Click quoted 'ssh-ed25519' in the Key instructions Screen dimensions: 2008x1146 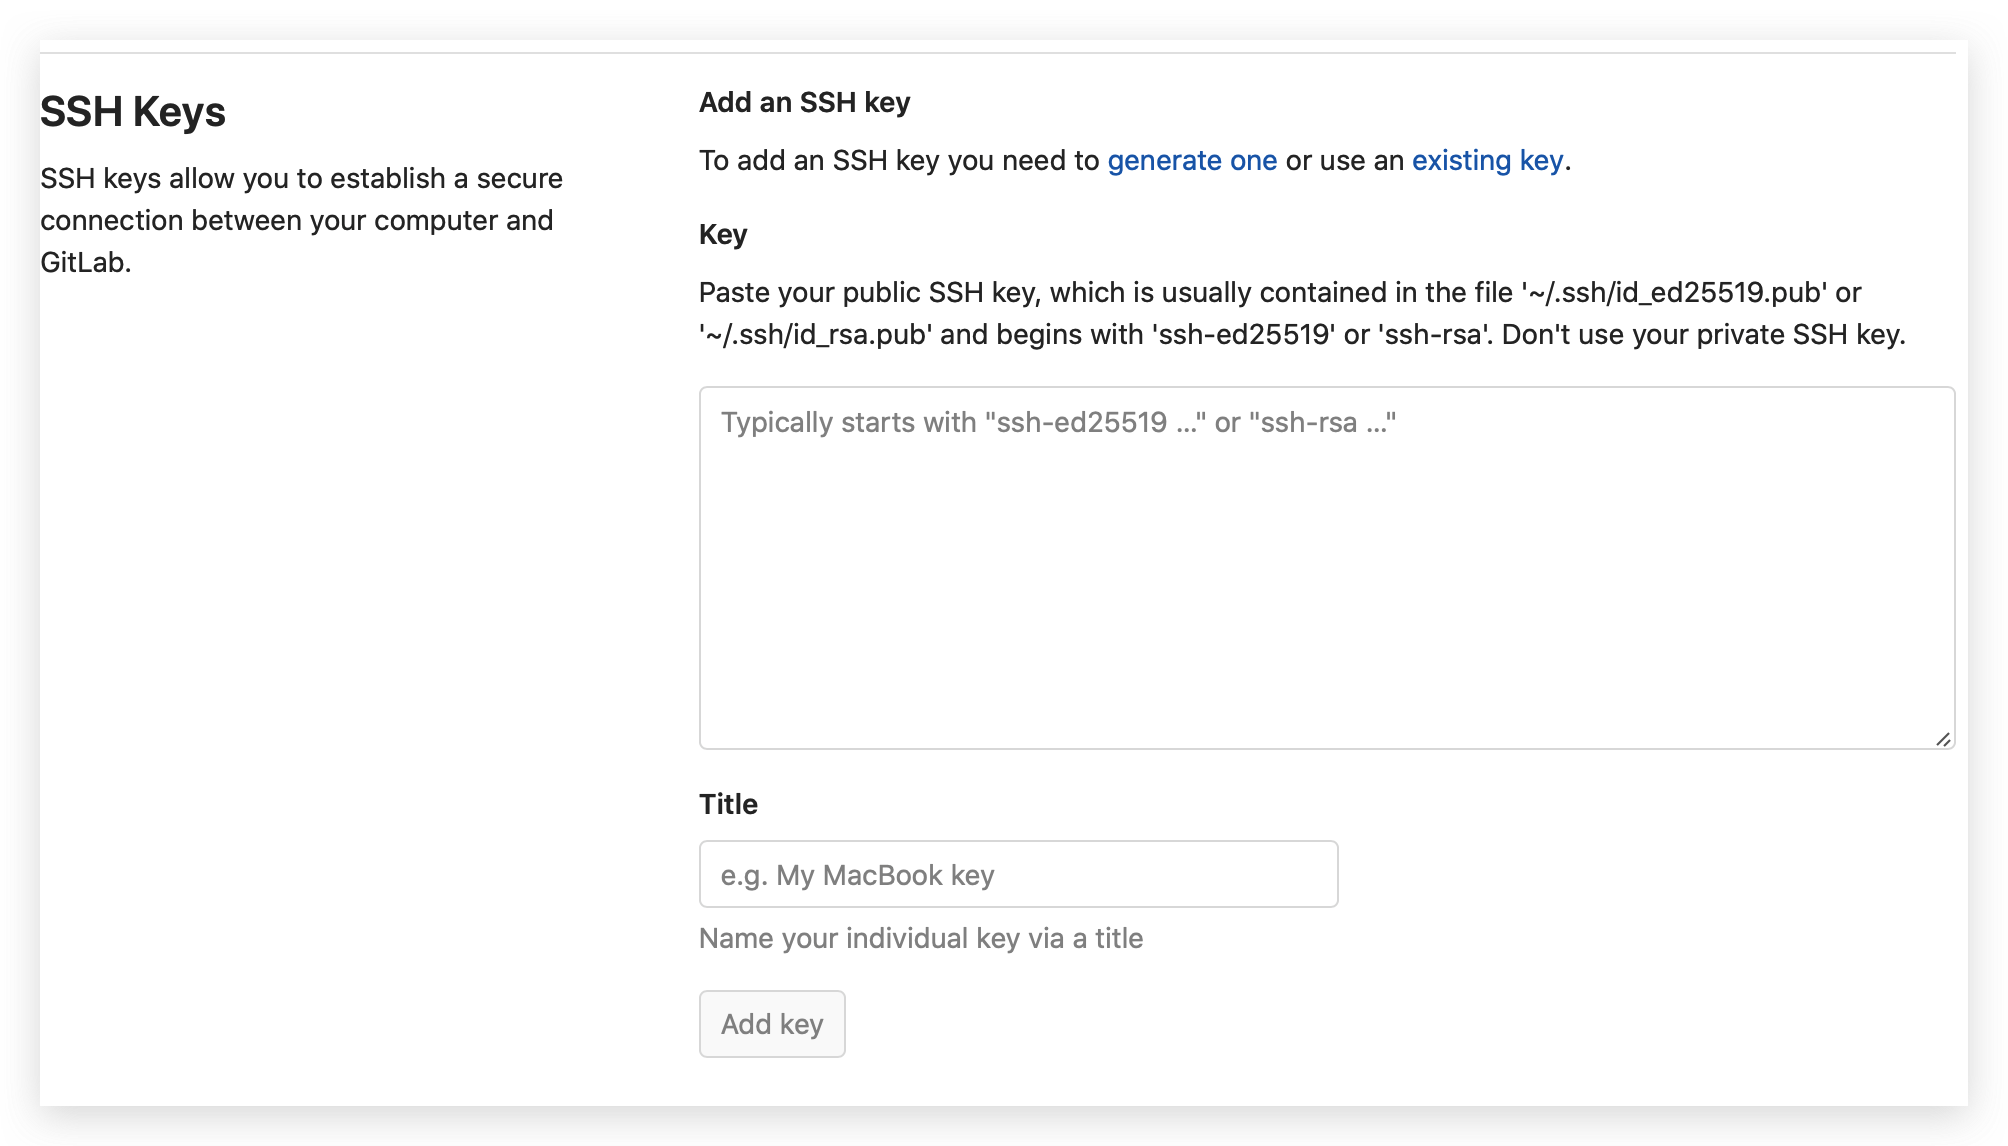click(x=1244, y=334)
